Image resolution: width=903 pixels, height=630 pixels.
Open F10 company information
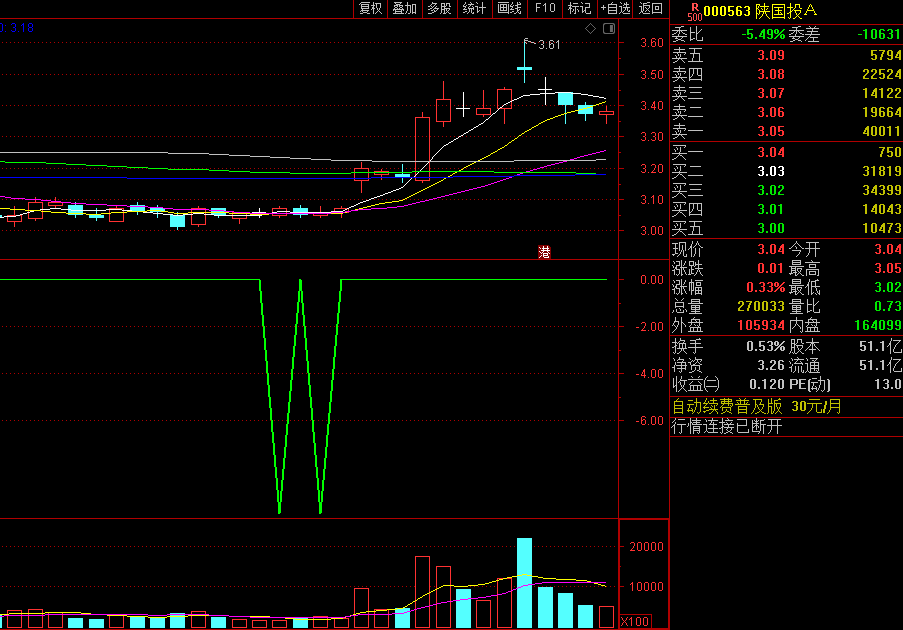click(545, 8)
